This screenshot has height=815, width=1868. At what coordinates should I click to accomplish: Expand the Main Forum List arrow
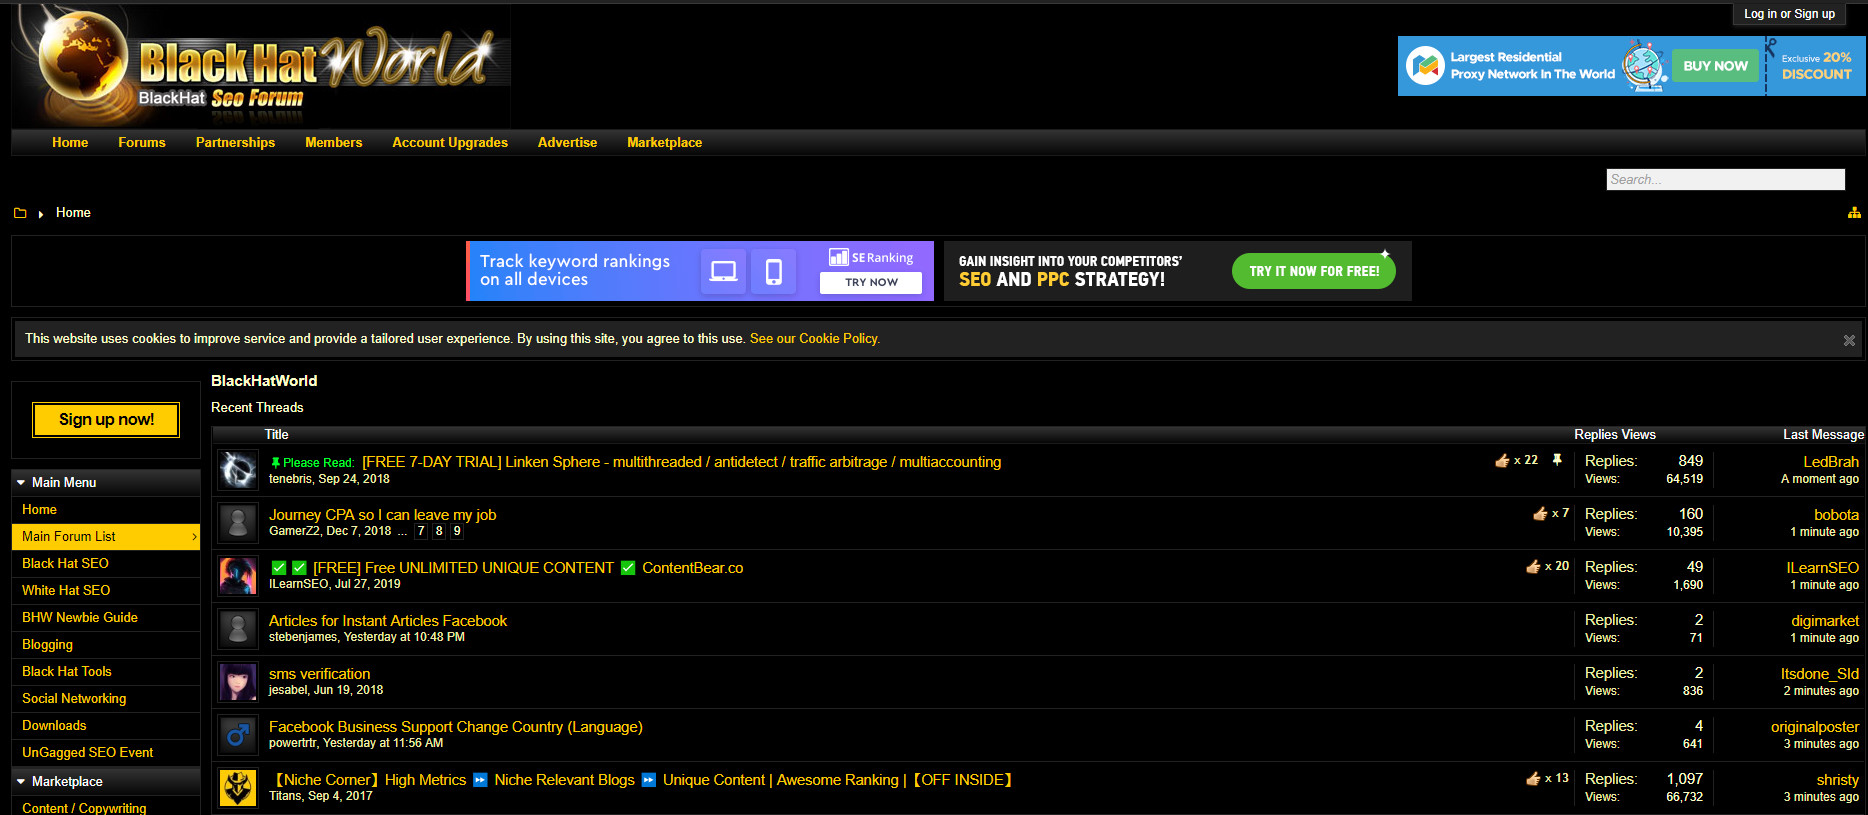(194, 537)
